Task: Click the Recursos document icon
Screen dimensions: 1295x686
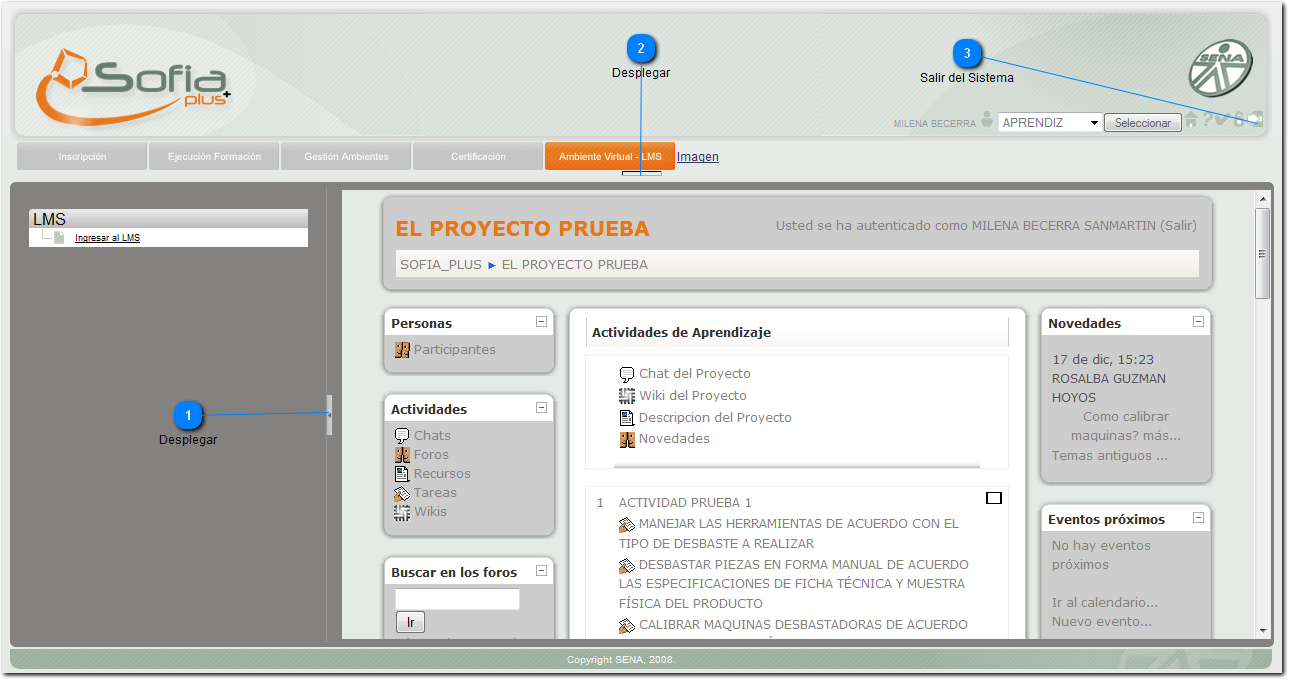Action: tap(402, 474)
